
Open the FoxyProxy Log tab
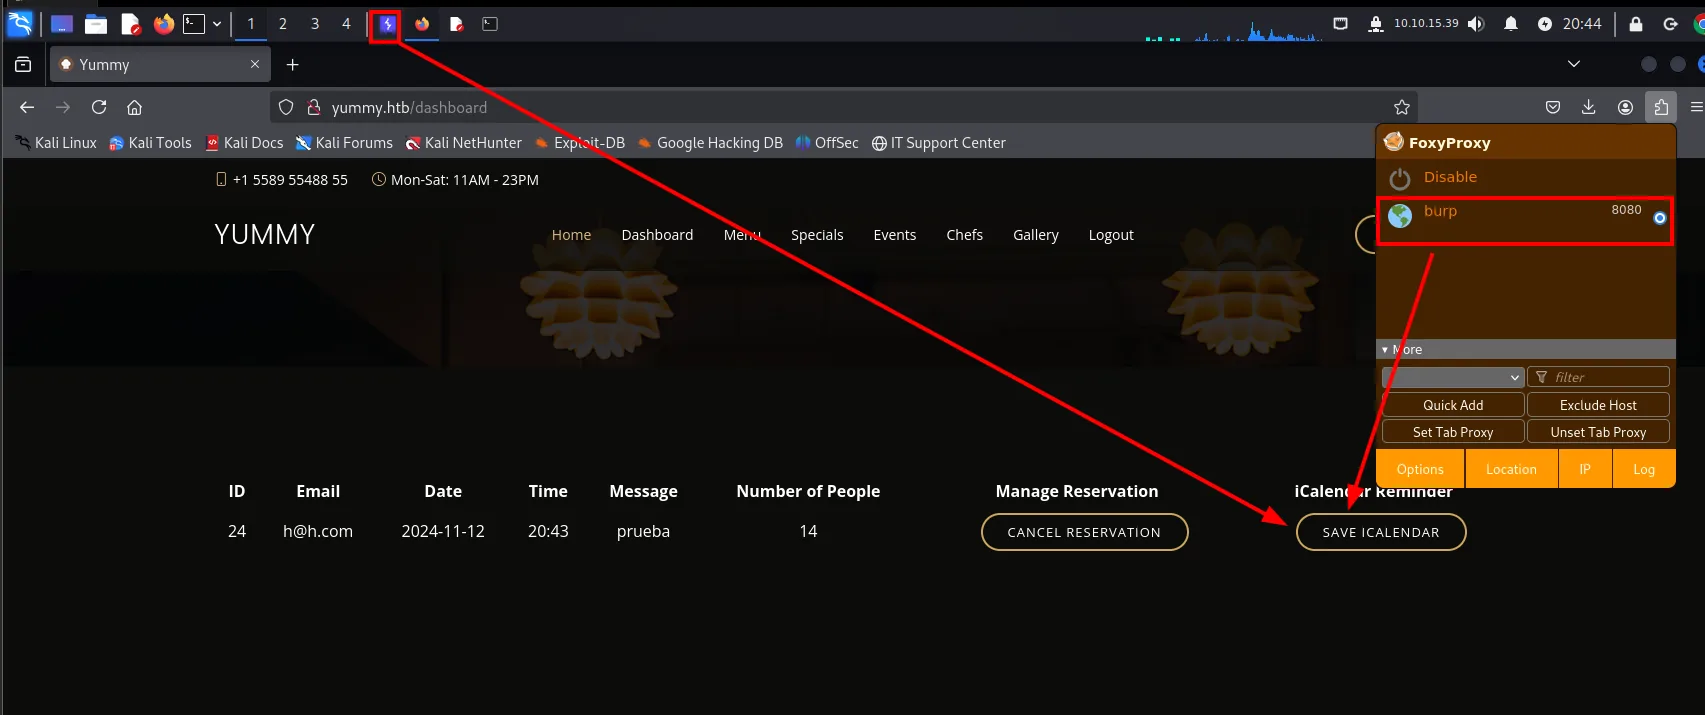coord(1644,469)
